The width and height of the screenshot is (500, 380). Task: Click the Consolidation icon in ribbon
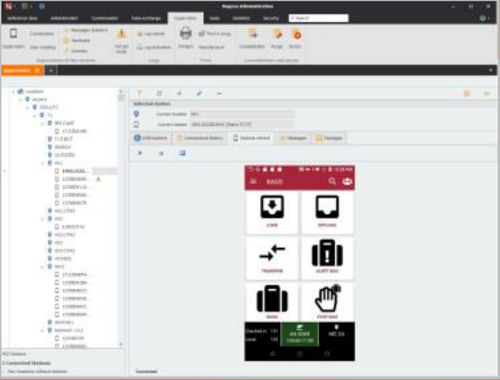click(253, 34)
